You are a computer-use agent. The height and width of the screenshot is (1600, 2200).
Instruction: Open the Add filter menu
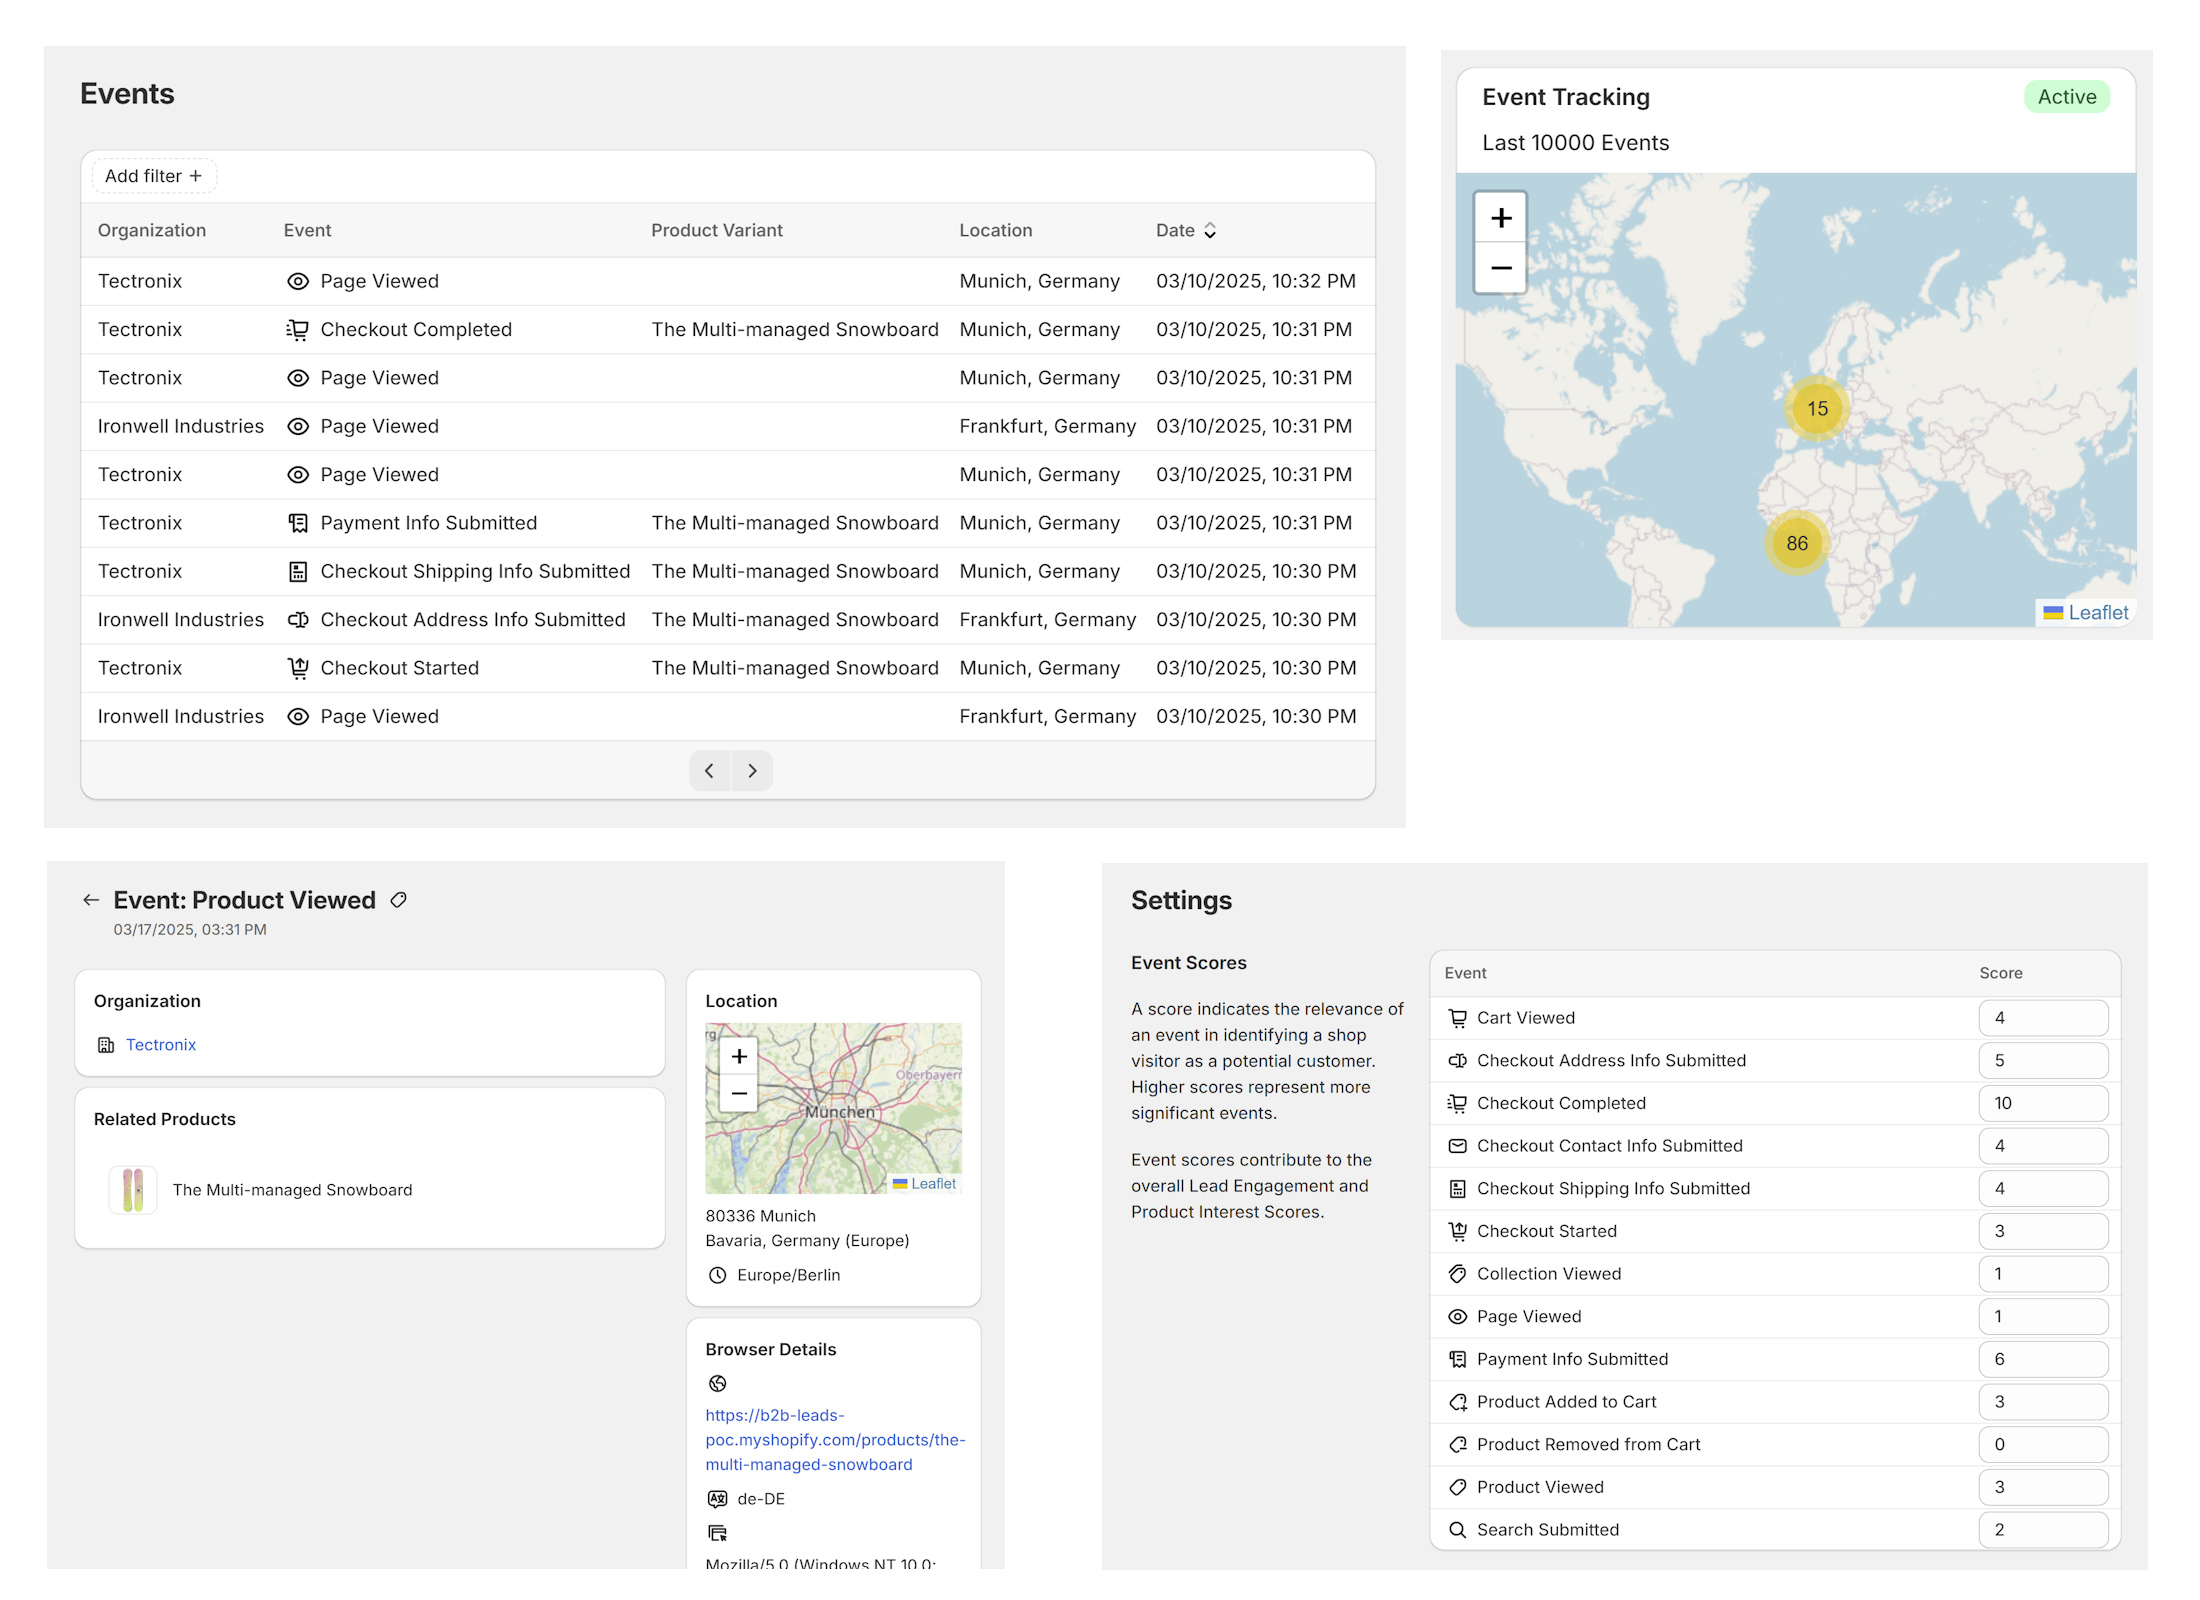coord(153,175)
